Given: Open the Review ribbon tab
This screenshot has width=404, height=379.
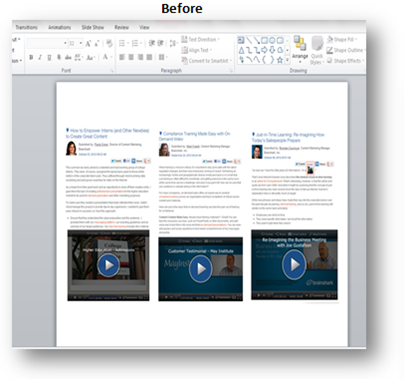Looking at the screenshot, I should click(x=121, y=27).
